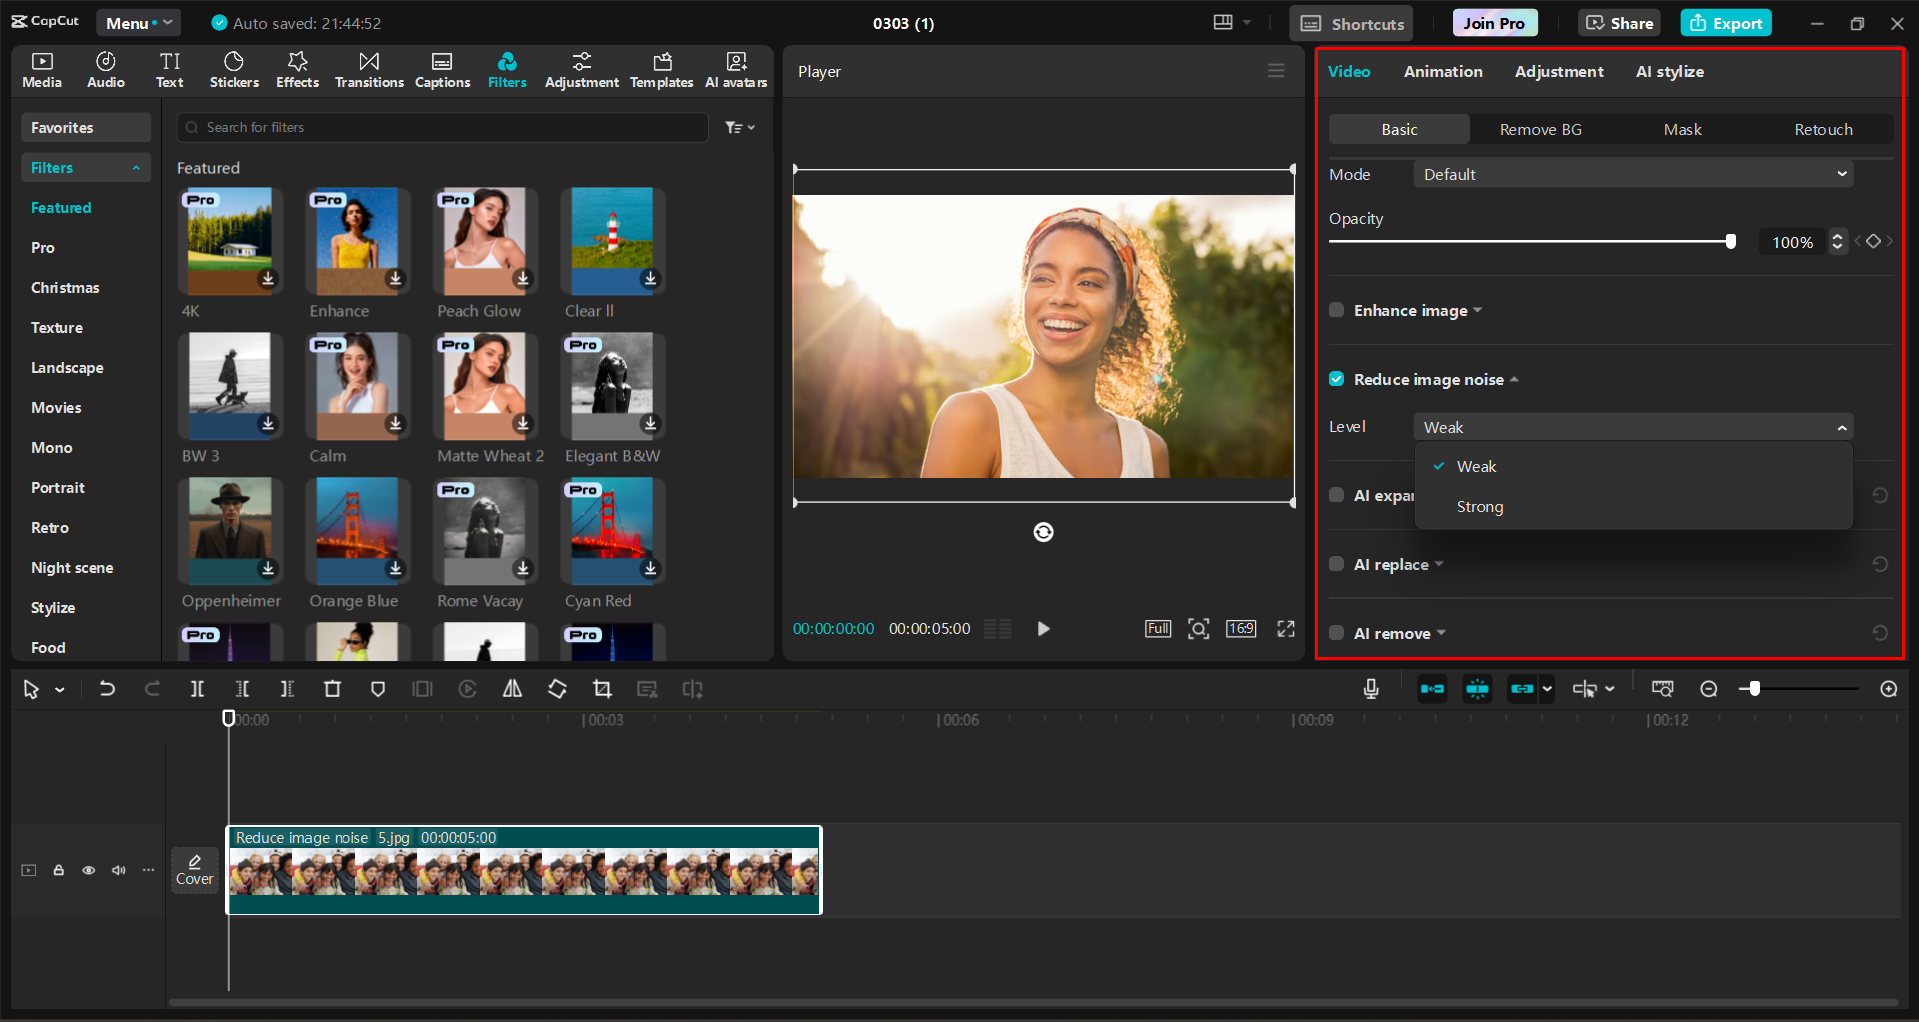This screenshot has width=1919, height=1022.
Task: Click the record voiceover microphone icon
Action: 1371,689
